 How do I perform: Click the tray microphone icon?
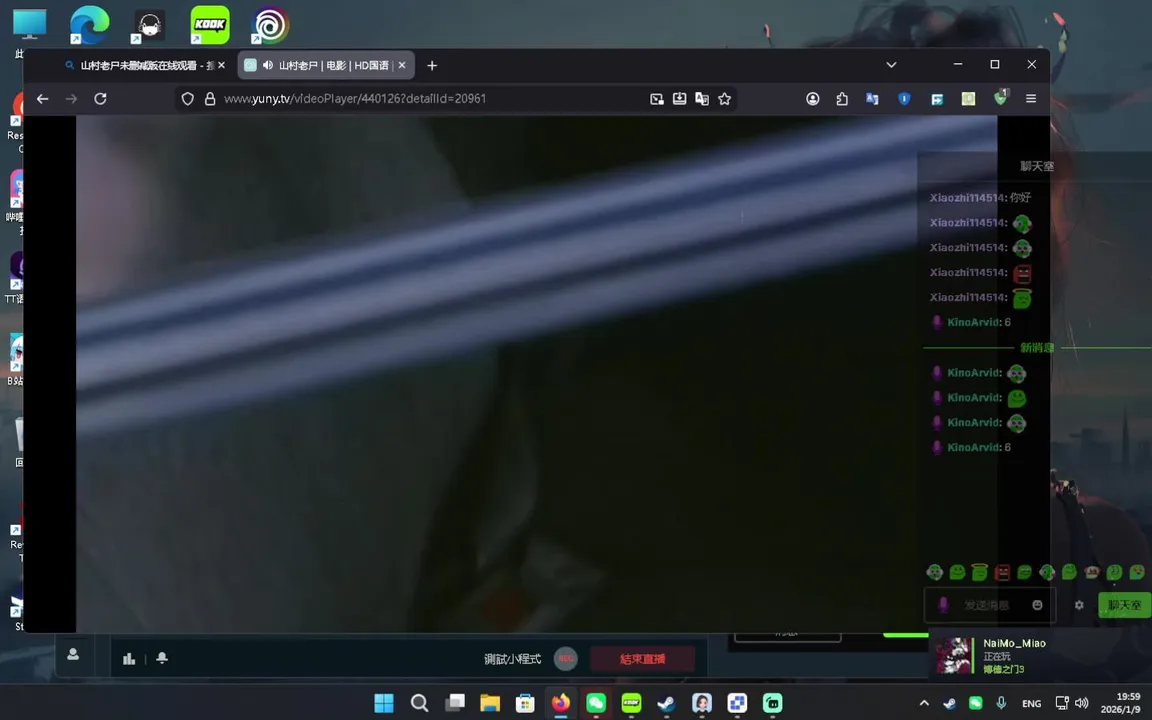coord(1001,703)
